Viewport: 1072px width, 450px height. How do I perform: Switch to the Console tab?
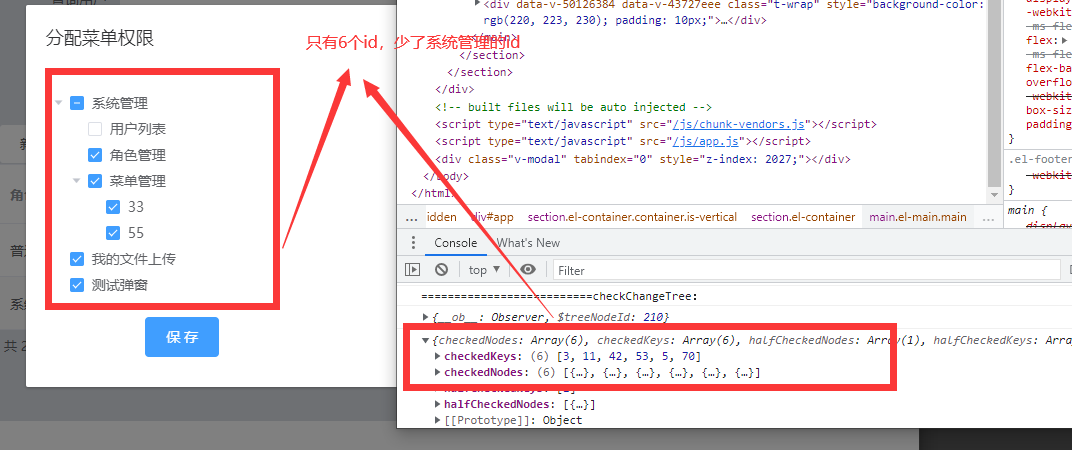point(455,243)
